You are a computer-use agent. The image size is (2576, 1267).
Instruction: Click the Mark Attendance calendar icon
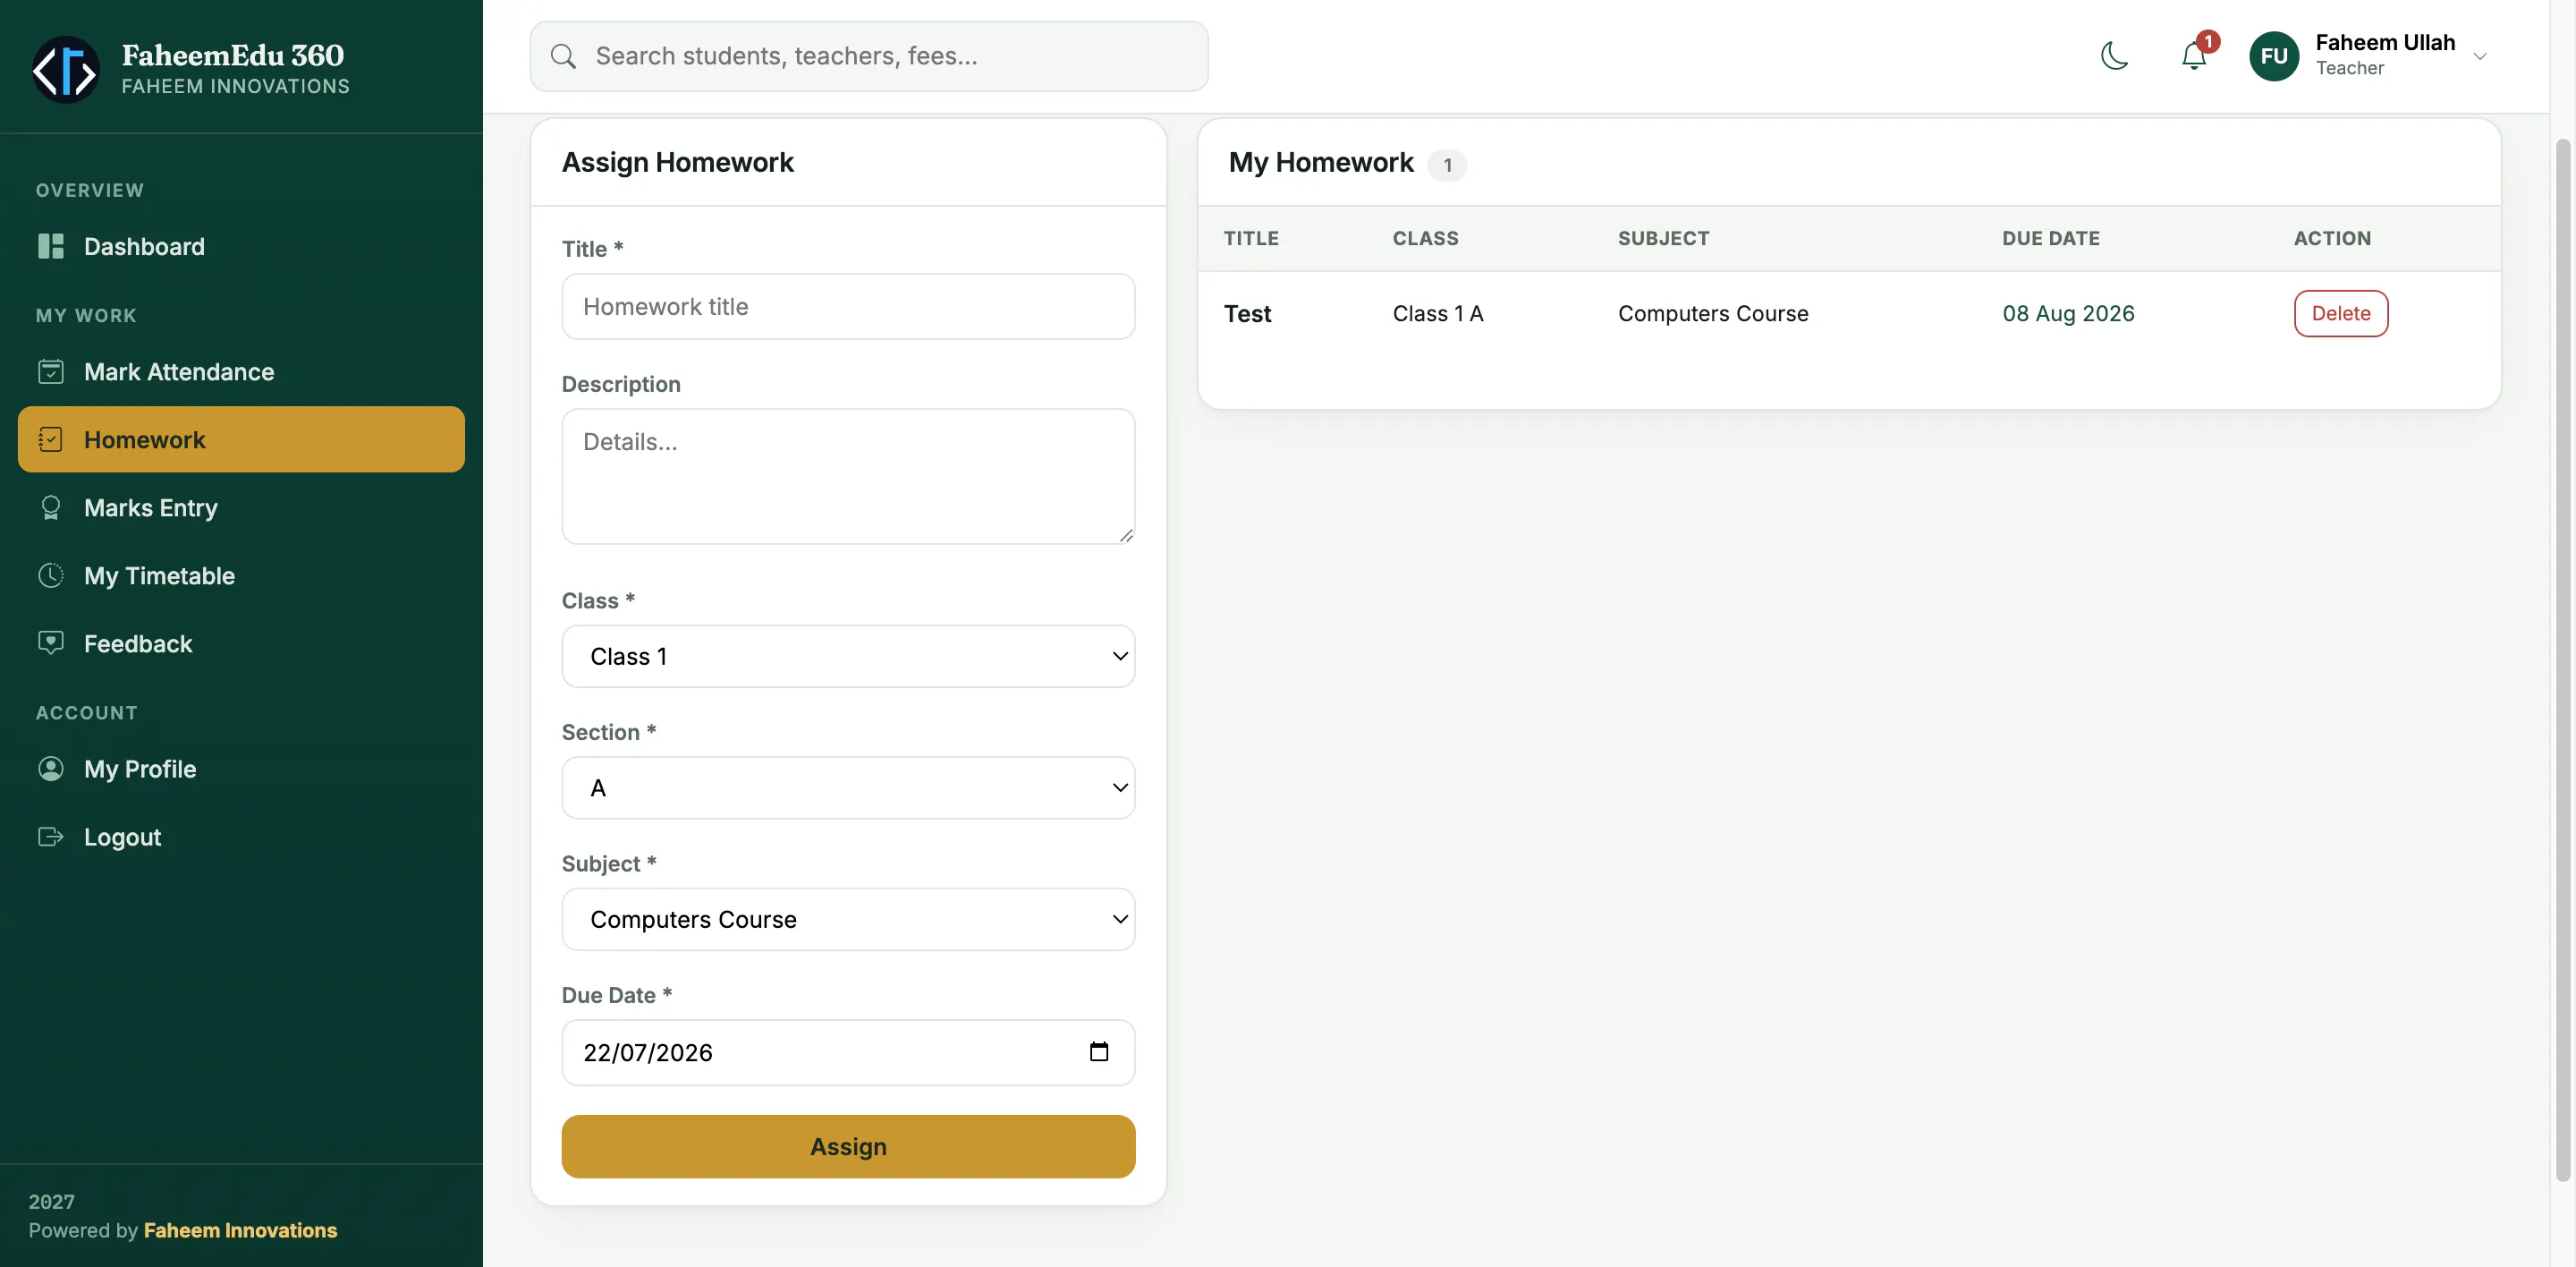pos(51,371)
